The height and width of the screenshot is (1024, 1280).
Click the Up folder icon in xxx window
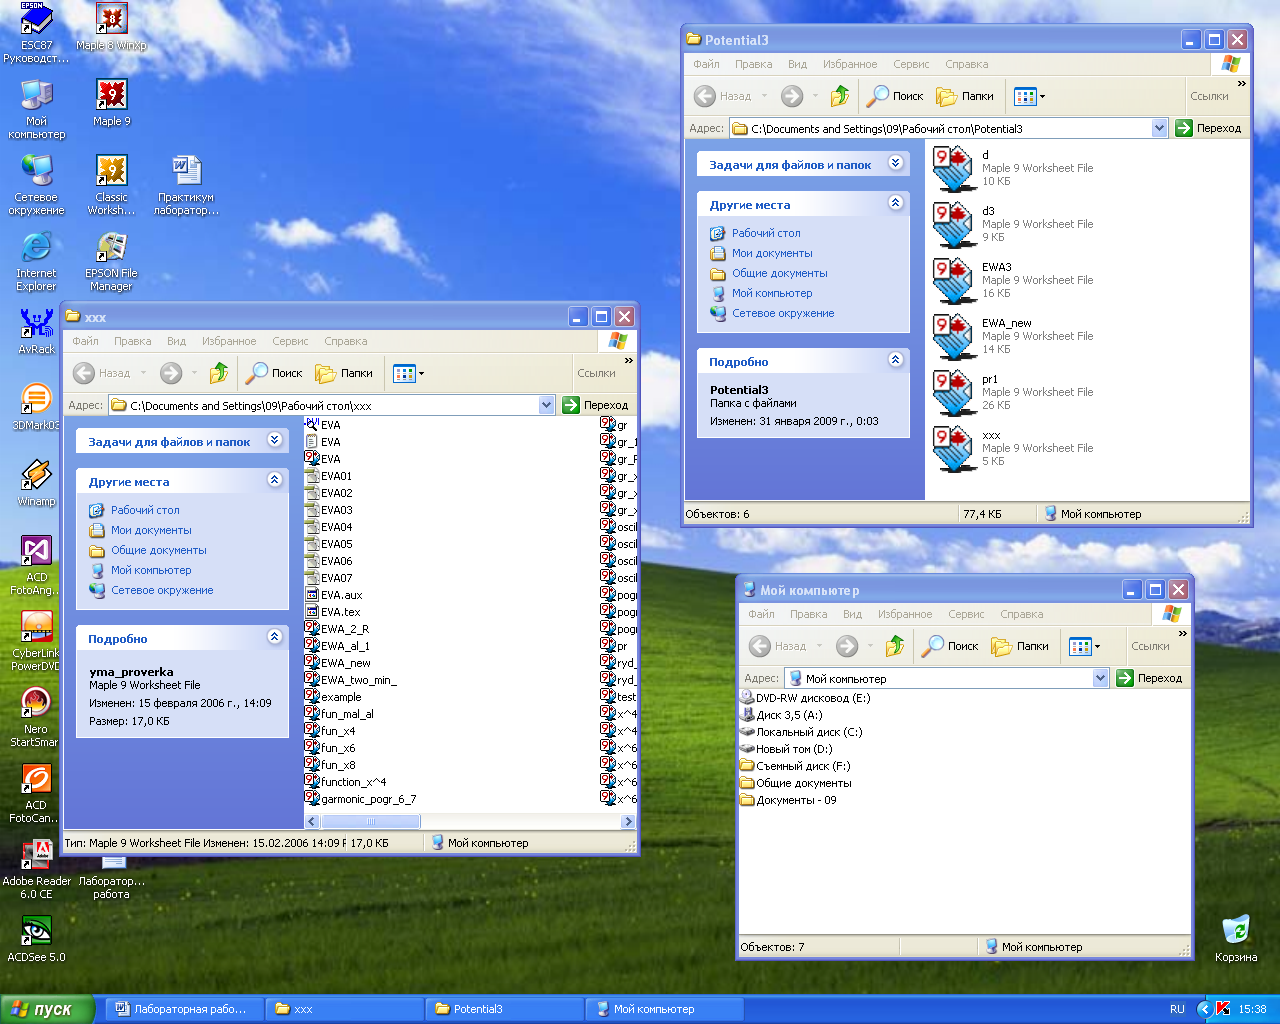219,373
